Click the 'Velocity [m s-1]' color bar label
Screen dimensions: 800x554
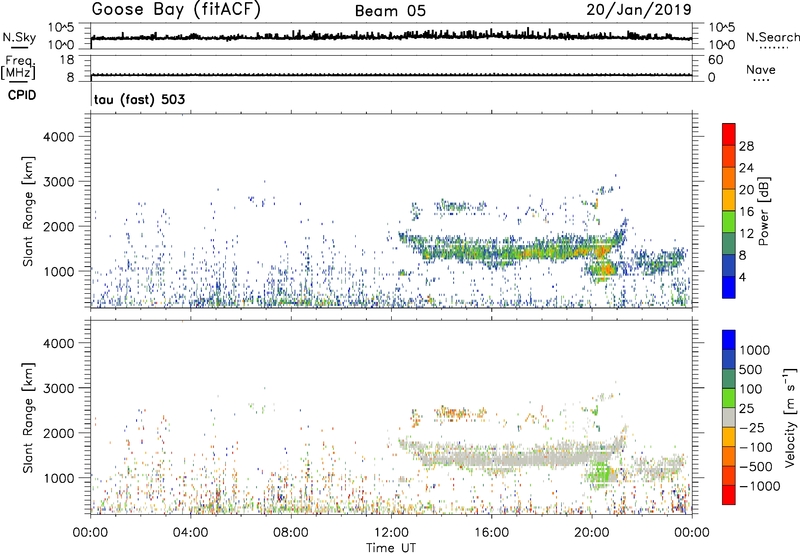coord(790,417)
